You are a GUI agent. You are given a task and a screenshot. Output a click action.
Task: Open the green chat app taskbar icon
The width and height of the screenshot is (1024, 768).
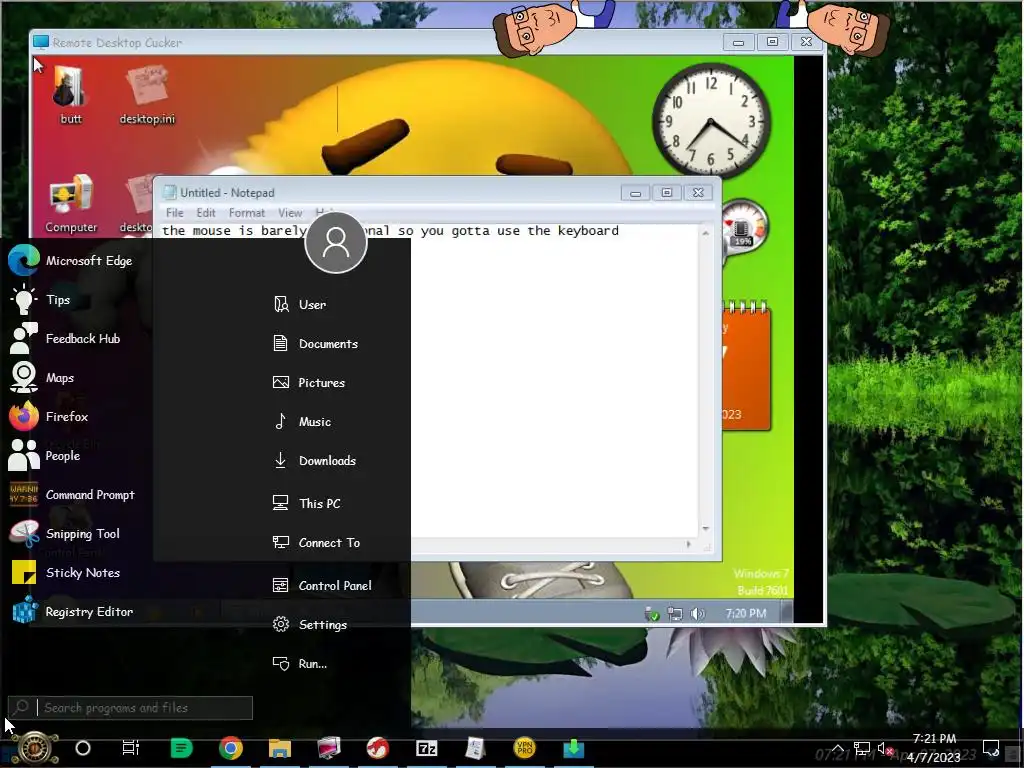181,748
